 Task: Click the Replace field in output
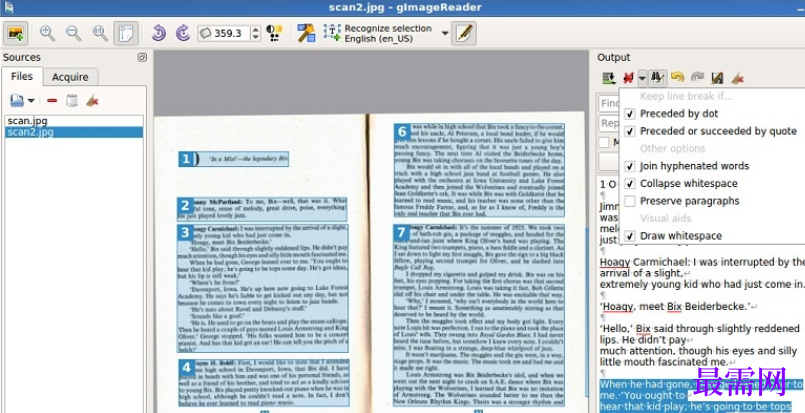[x=609, y=123]
